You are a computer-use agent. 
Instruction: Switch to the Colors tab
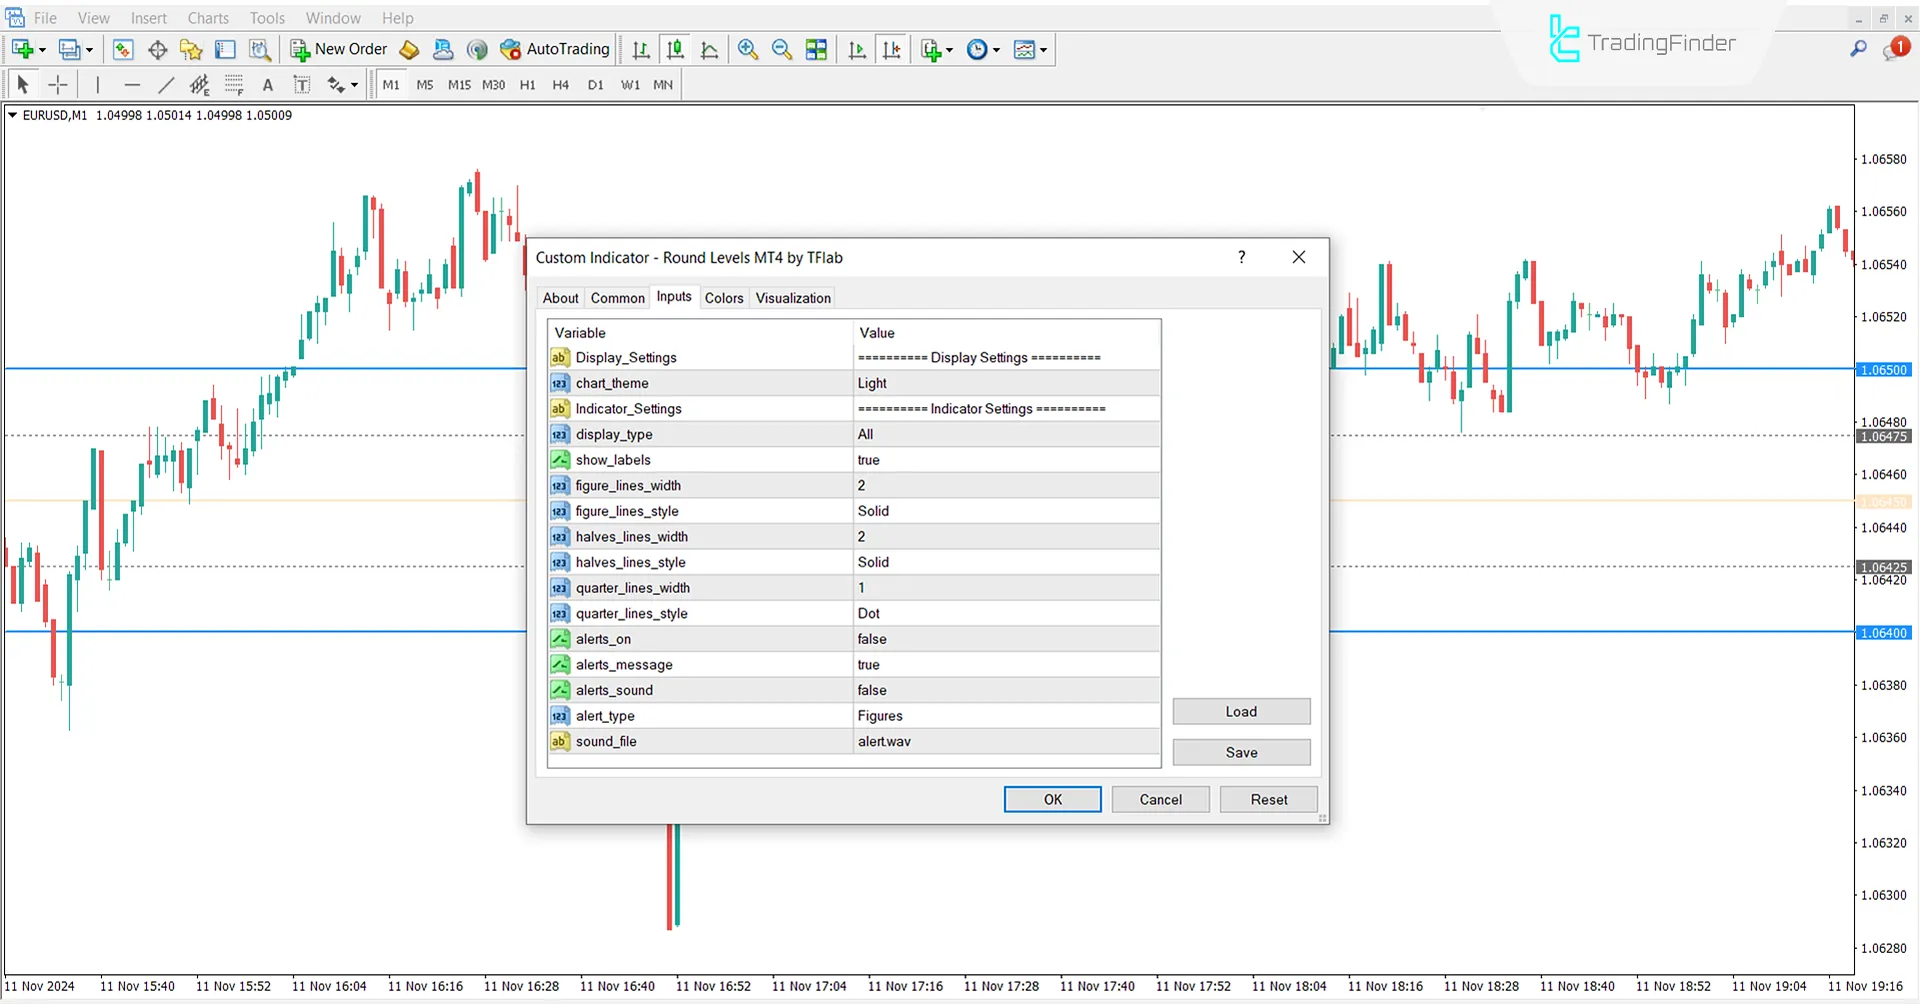tap(723, 297)
